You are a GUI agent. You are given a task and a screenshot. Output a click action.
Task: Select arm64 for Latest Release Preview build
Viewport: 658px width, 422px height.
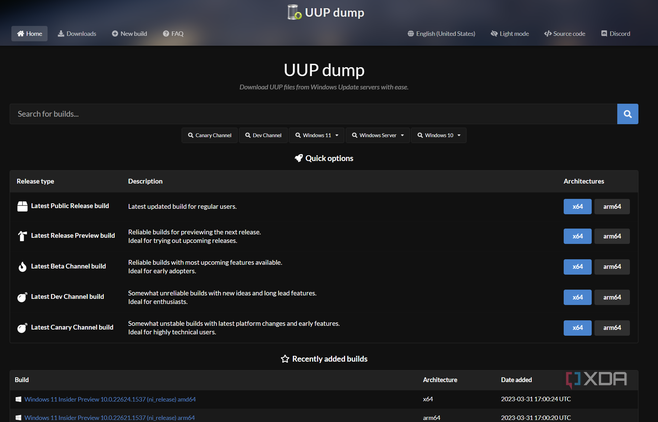pos(612,236)
